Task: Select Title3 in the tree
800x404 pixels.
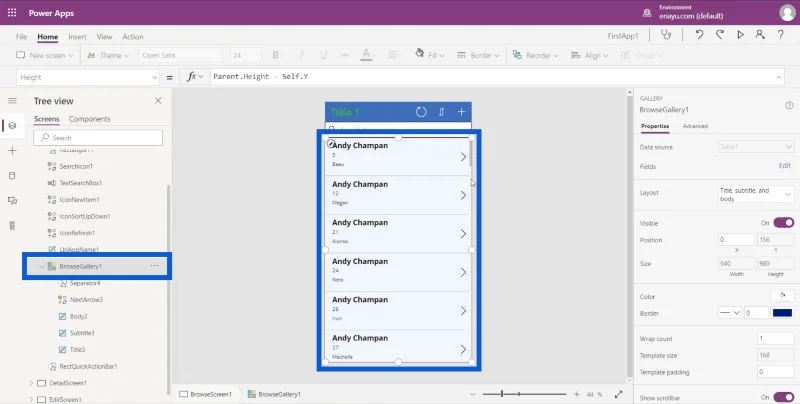Action: (x=78, y=349)
